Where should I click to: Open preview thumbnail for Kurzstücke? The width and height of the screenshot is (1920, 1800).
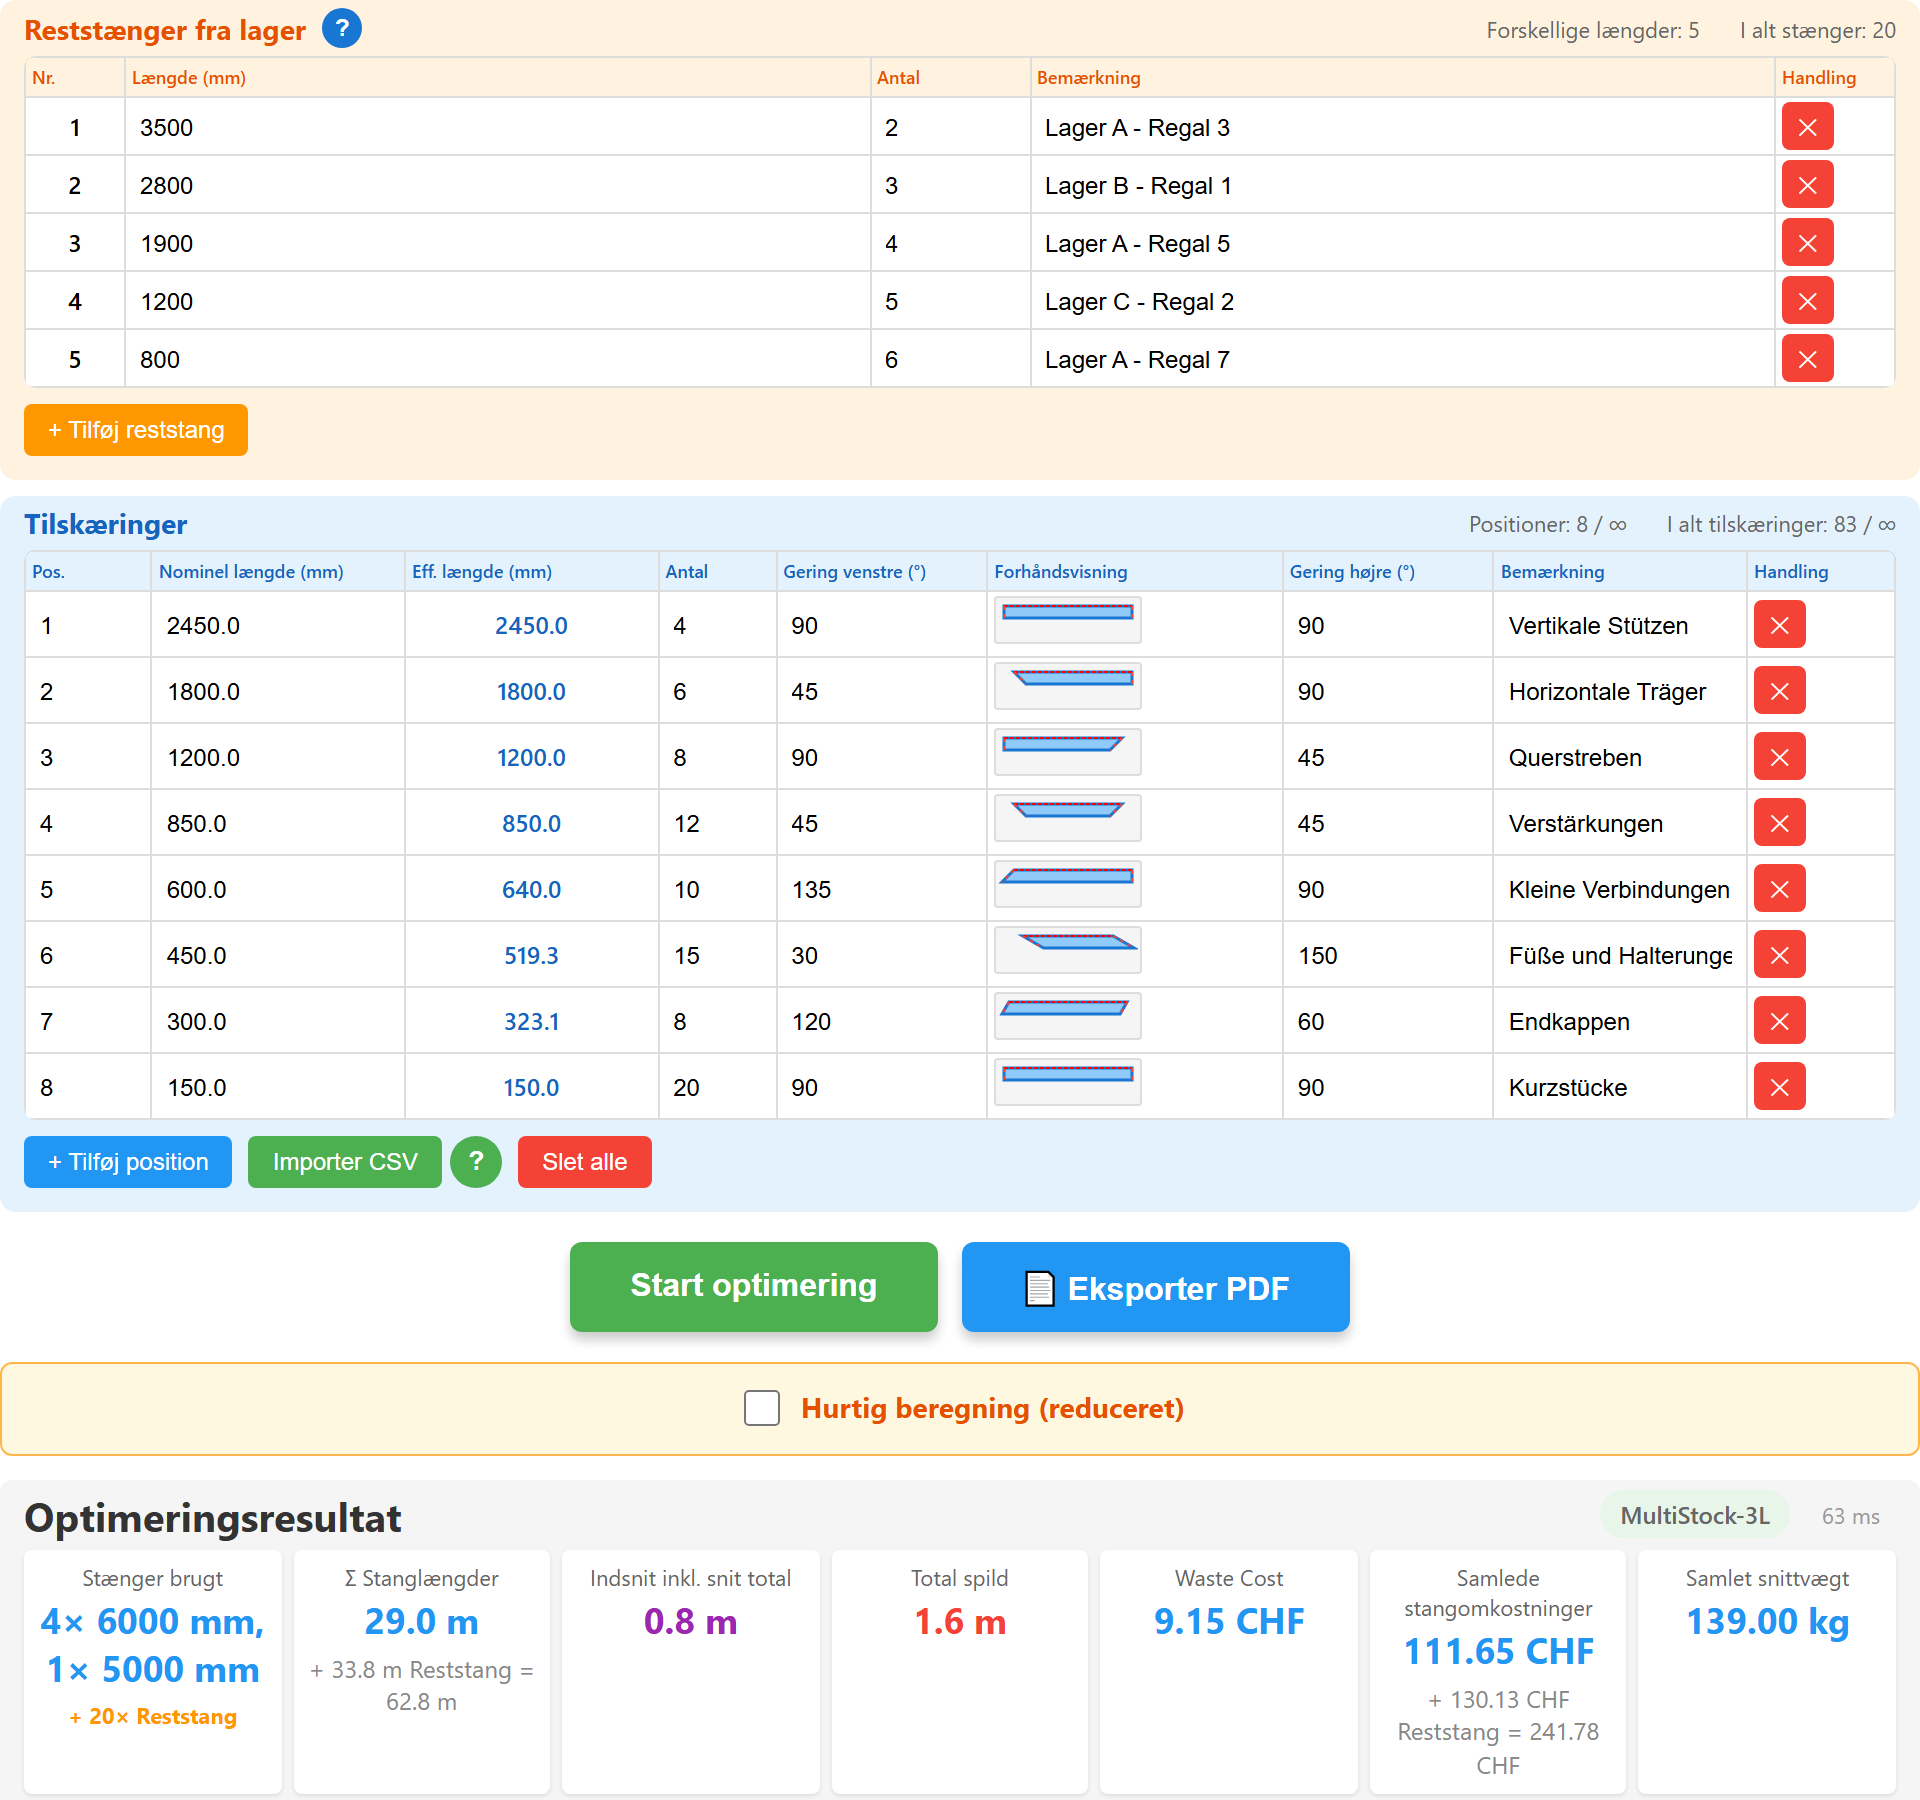click(1068, 1082)
